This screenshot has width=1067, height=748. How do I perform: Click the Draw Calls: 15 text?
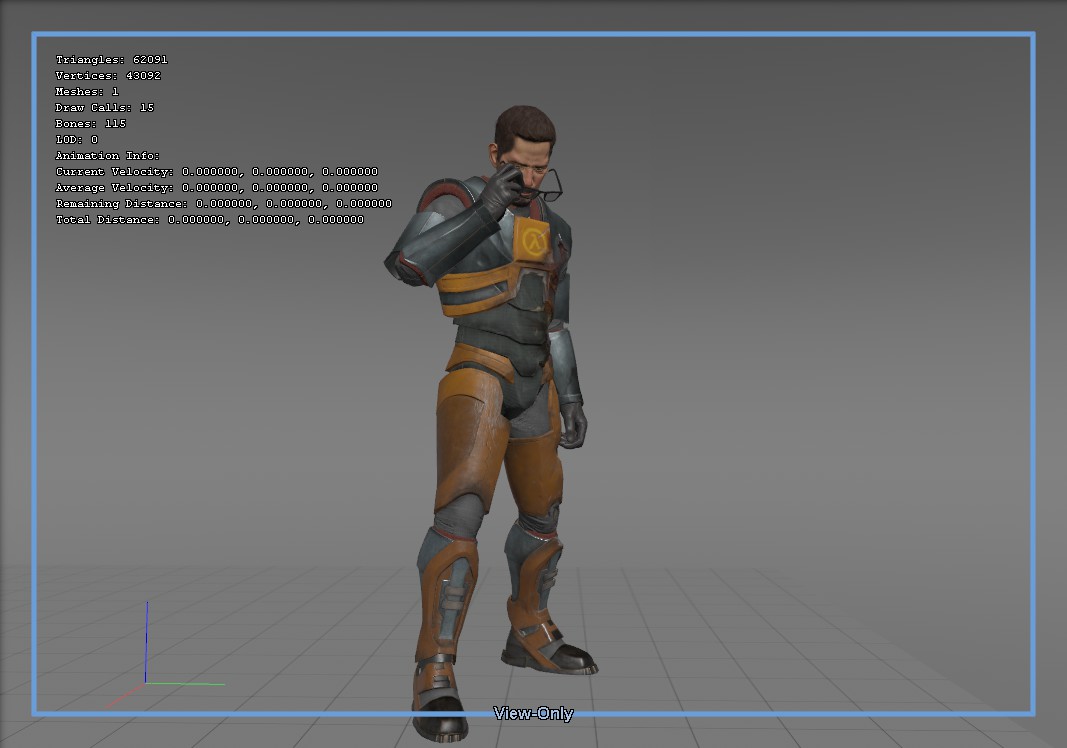105,108
